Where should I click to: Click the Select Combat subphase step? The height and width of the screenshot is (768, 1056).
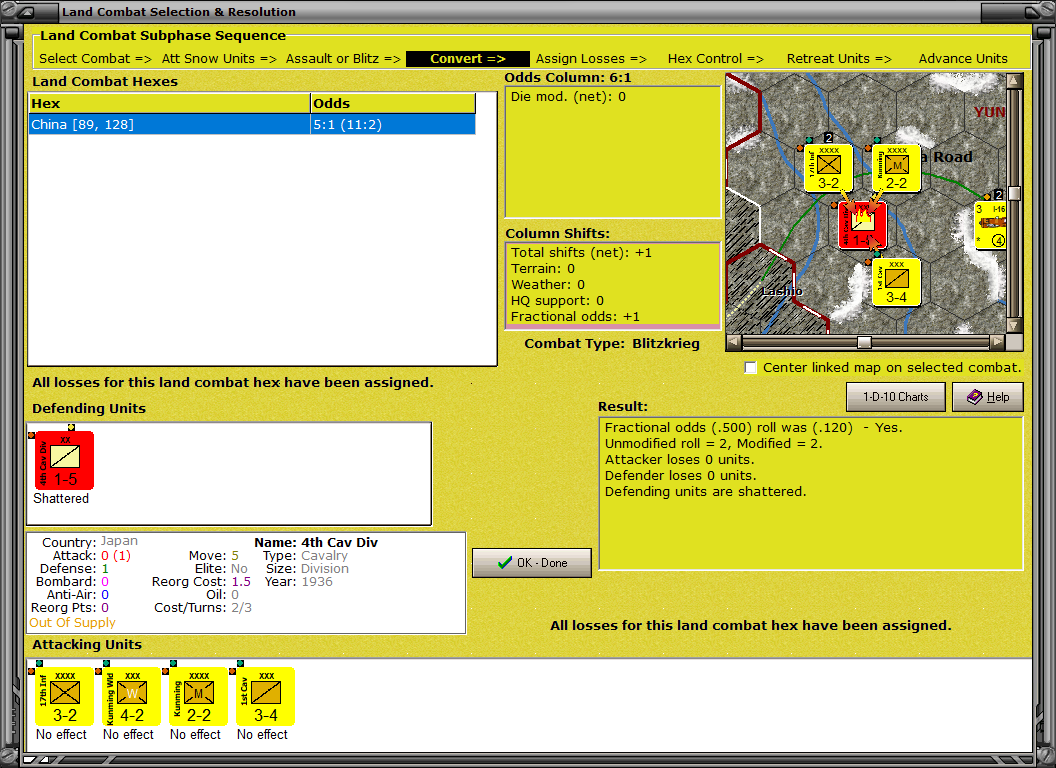tap(95, 59)
